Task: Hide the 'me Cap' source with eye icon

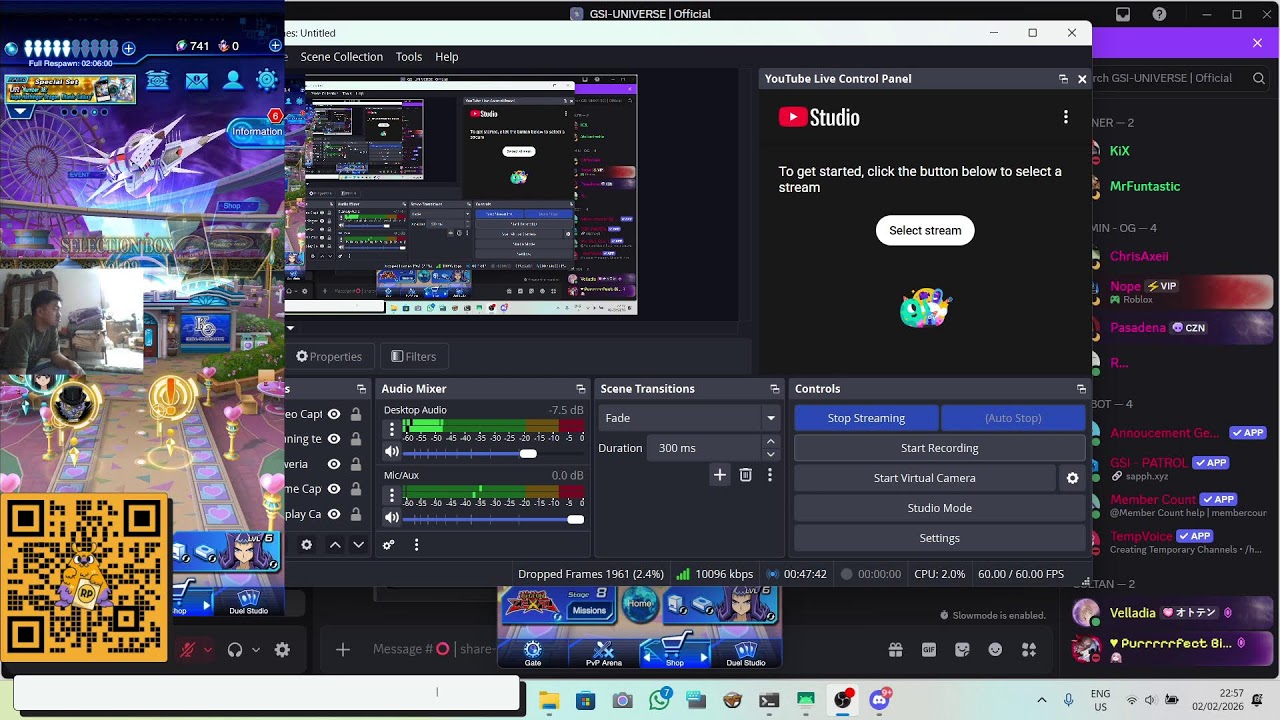Action: (x=334, y=489)
